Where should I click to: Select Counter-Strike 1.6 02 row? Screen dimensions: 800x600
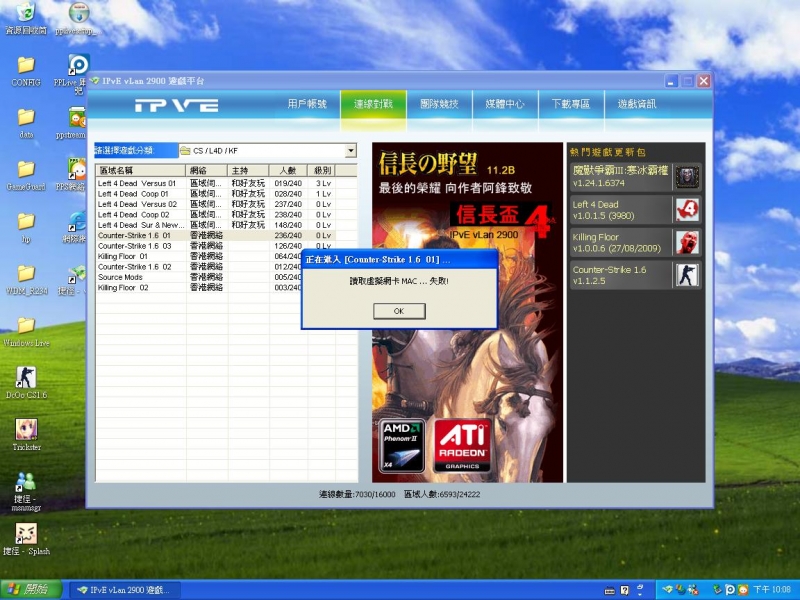(x=199, y=267)
